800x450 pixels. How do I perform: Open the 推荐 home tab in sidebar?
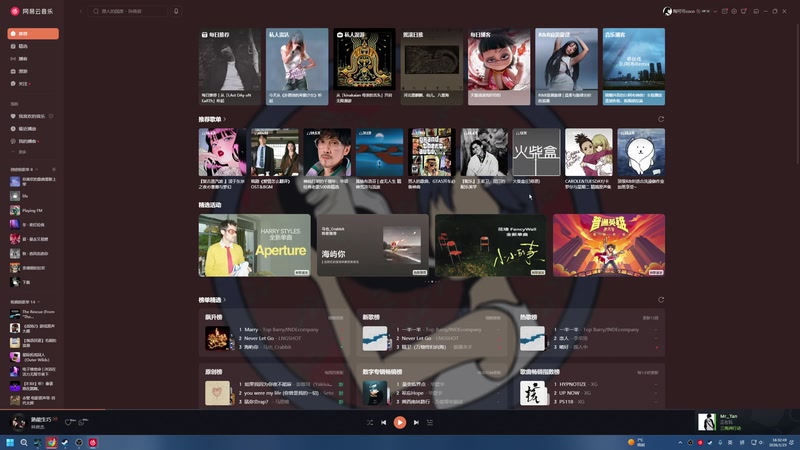(x=33, y=34)
